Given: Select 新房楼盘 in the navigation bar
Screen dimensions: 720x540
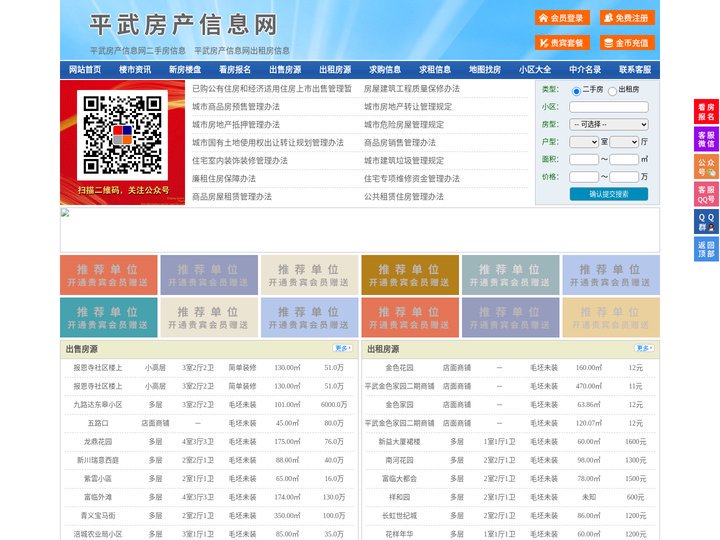Looking at the screenshot, I should [x=185, y=70].
